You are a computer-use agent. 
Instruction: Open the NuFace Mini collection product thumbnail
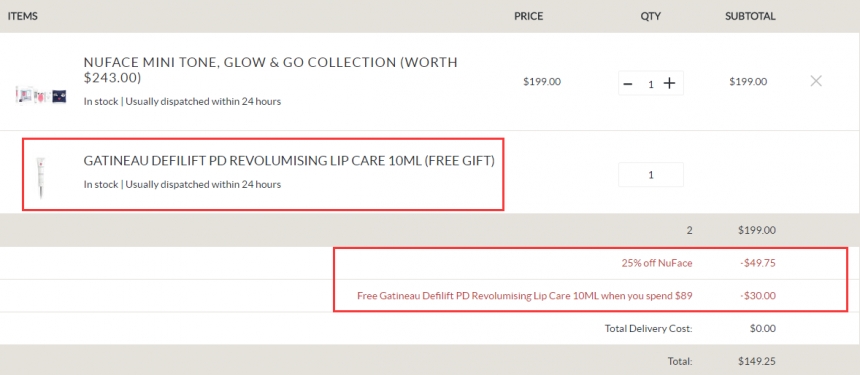click(41, 96)
